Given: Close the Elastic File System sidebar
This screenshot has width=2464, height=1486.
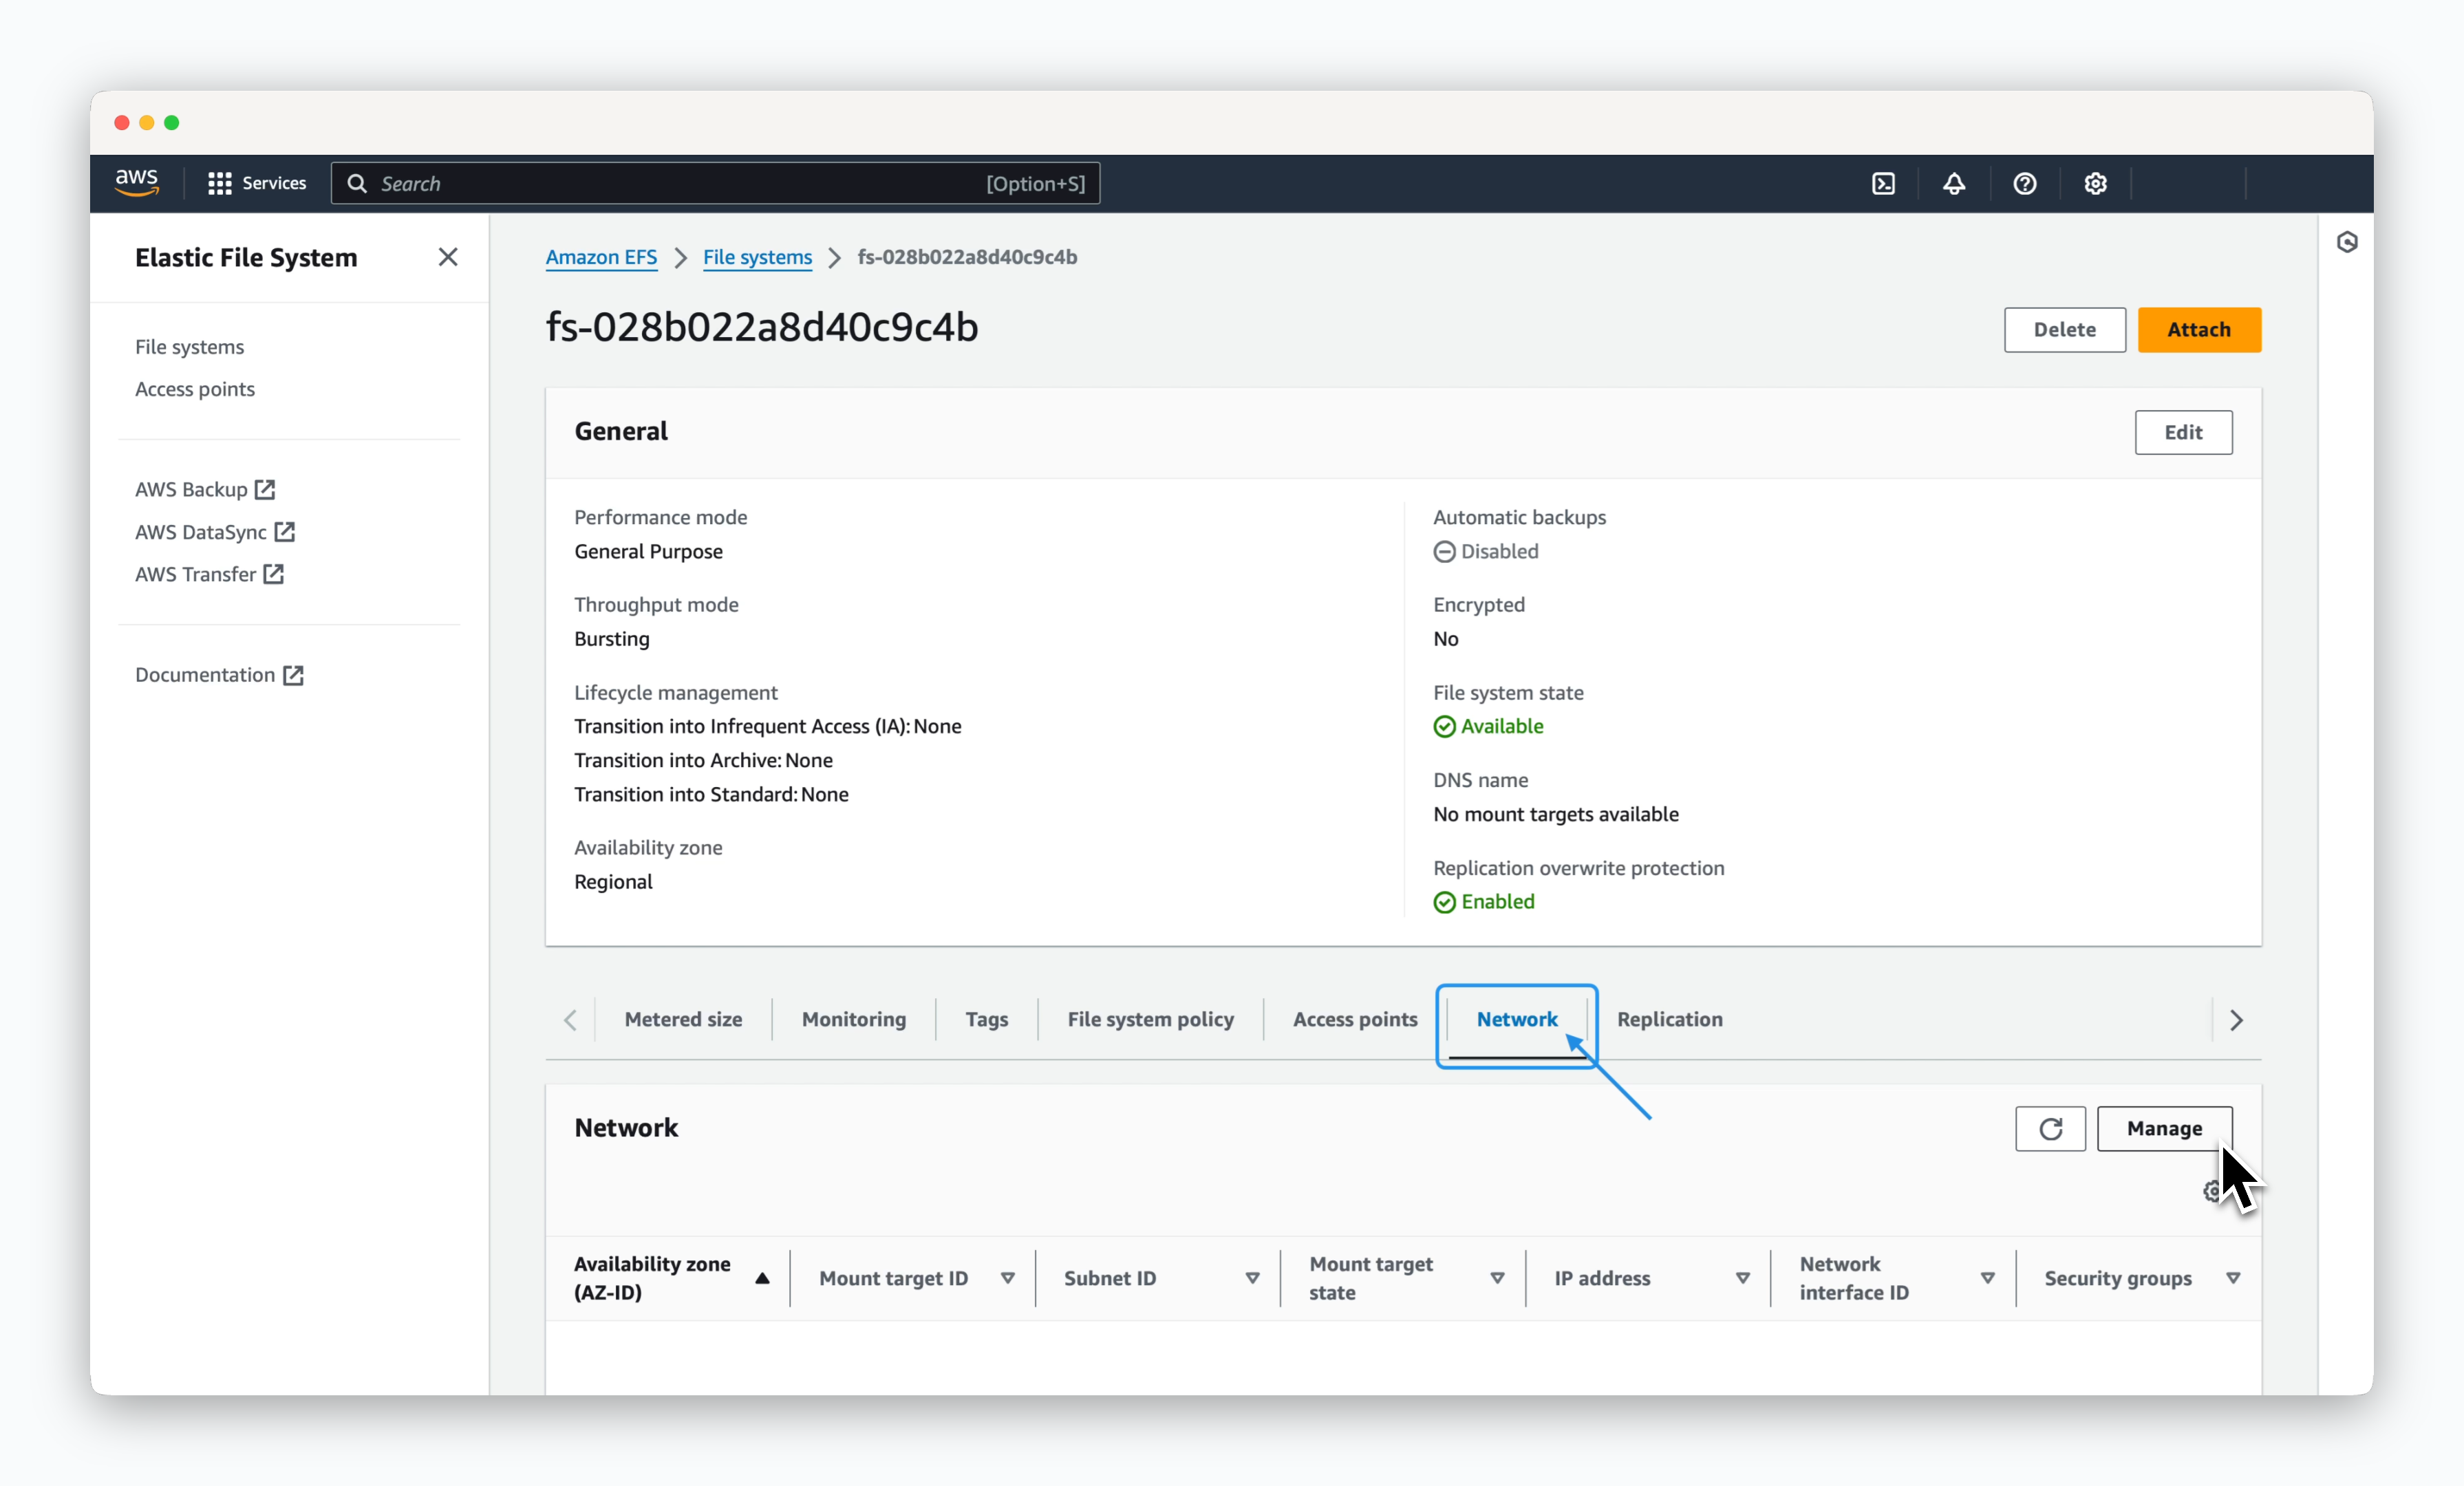Looking at the screenshot, I should coord(448,257).
